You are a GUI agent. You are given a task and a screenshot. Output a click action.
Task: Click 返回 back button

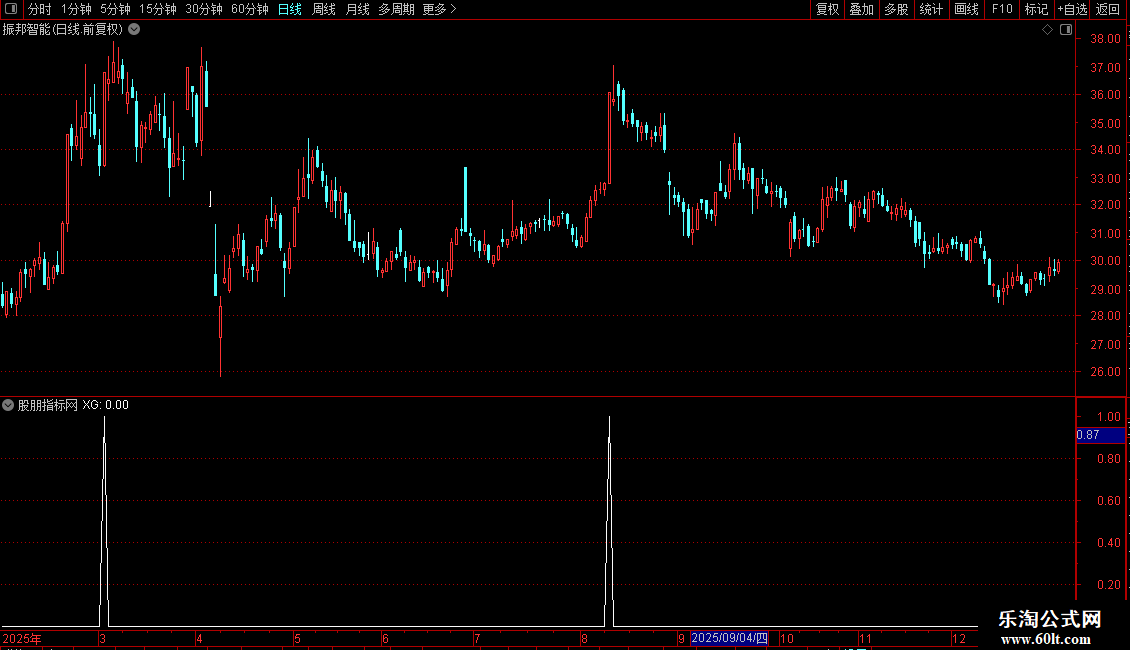pyautogui.click(x=1108, y=9)
